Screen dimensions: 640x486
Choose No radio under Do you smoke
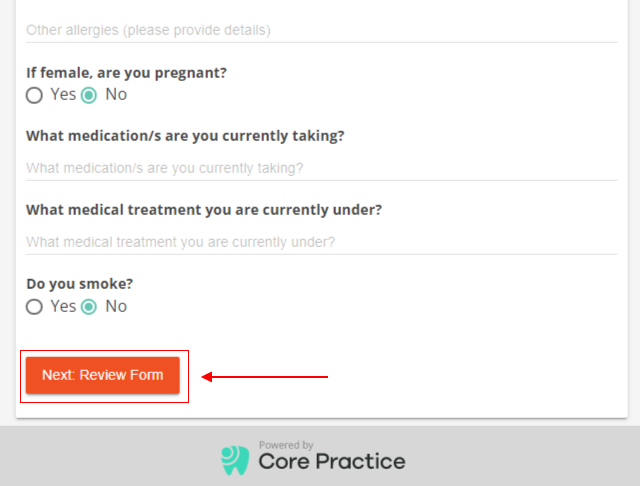89,307
